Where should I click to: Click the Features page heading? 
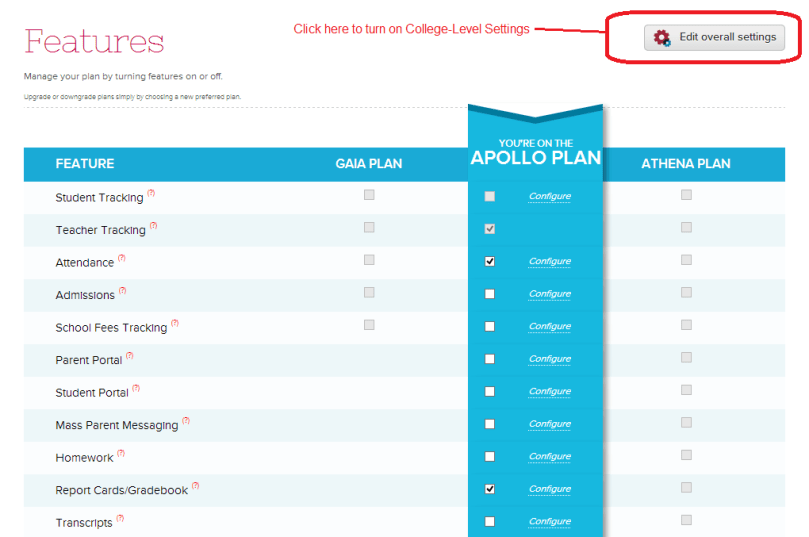[94, 41]
